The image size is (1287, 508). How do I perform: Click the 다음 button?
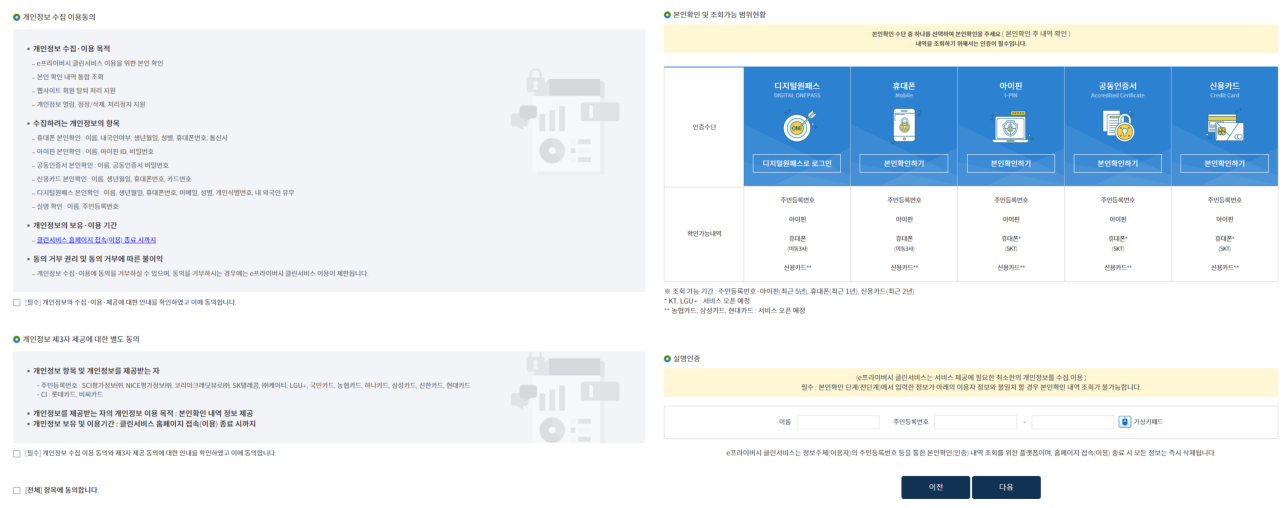(x=1006, y=487)
